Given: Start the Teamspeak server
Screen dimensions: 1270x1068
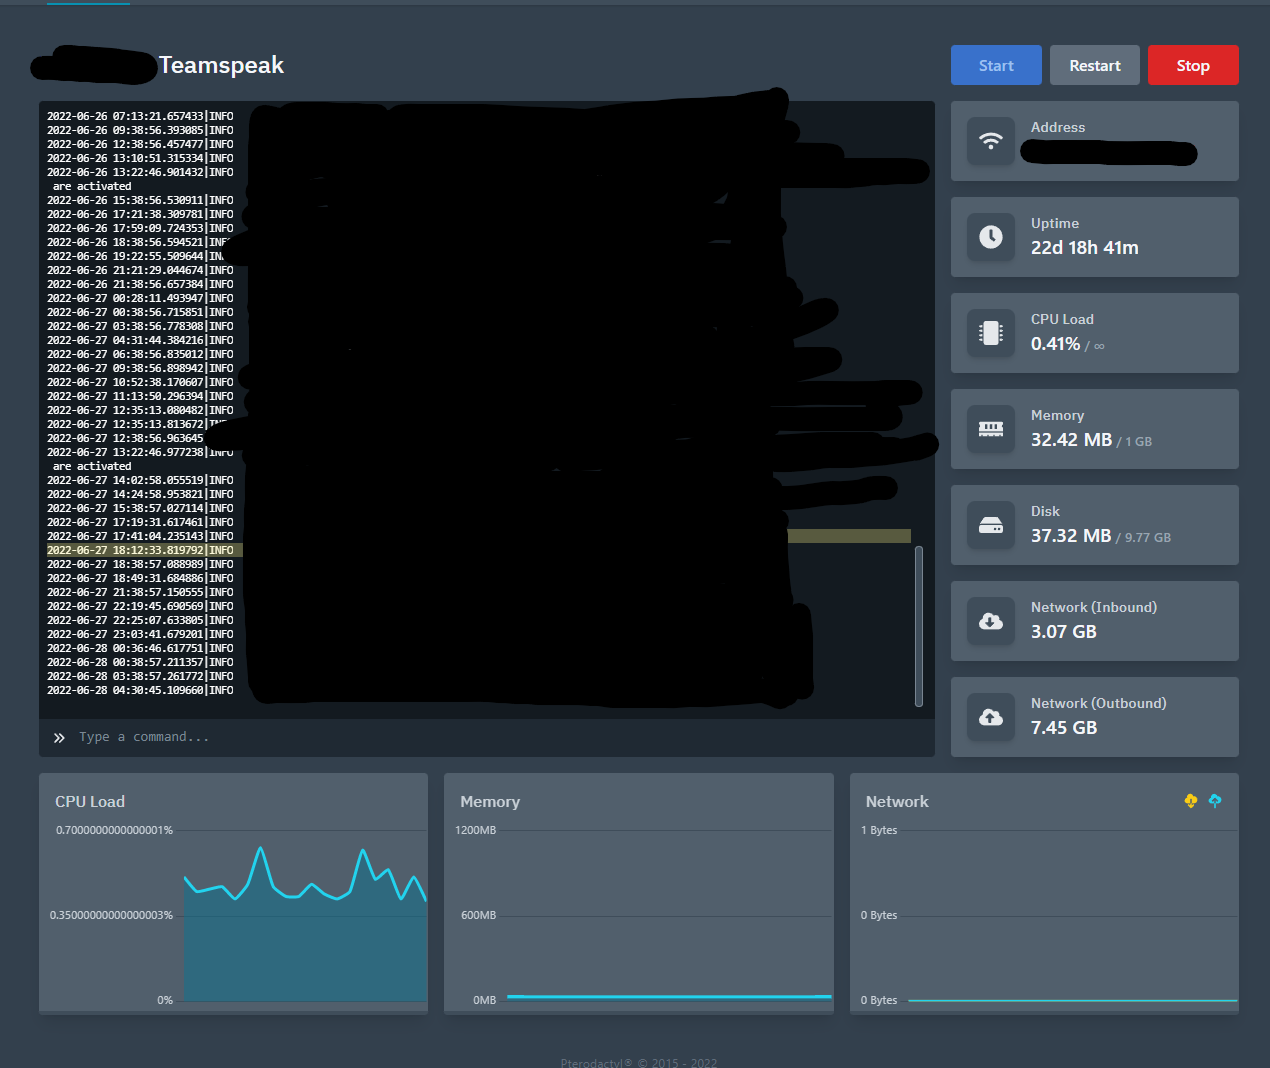Looking at the screenshot, I should 996,65.
